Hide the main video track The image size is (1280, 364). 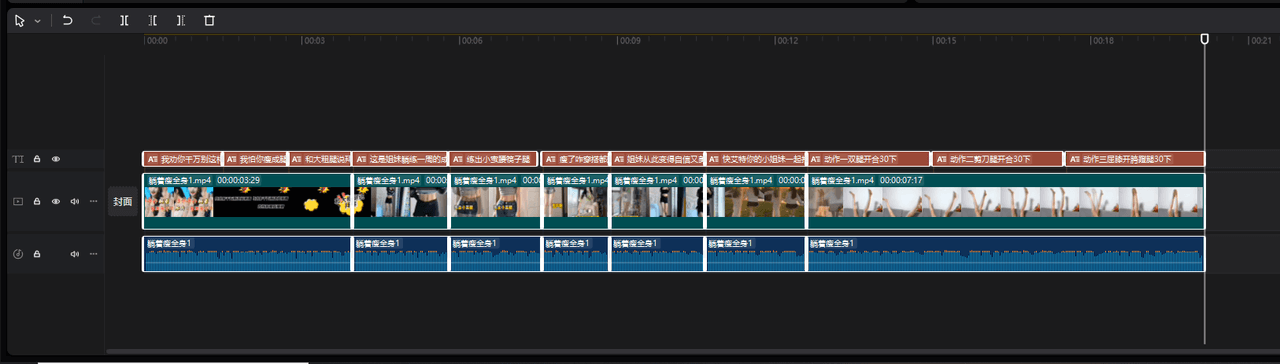[x=56, y=201]
